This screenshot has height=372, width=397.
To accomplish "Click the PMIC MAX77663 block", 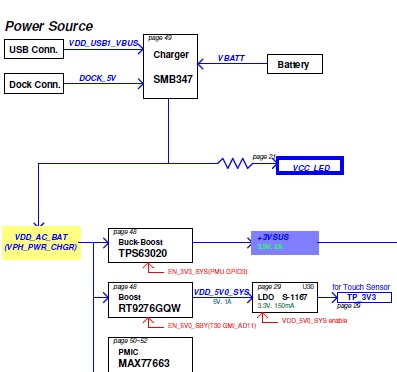I will 150,355.
